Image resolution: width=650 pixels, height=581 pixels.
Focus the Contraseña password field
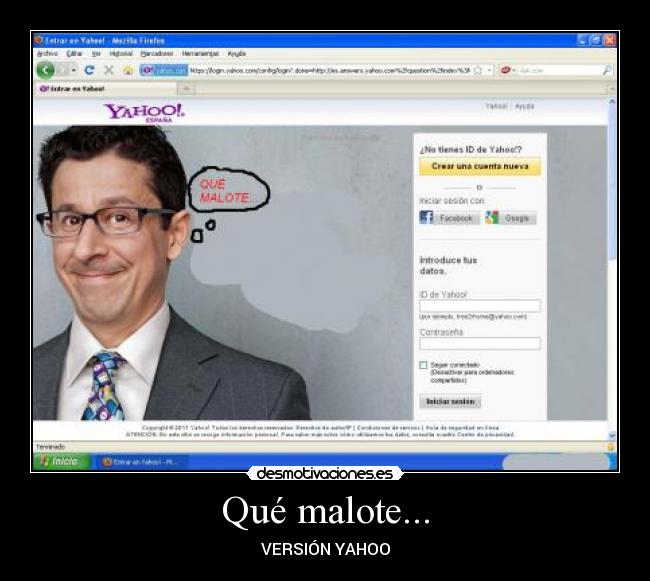point(480,343)
